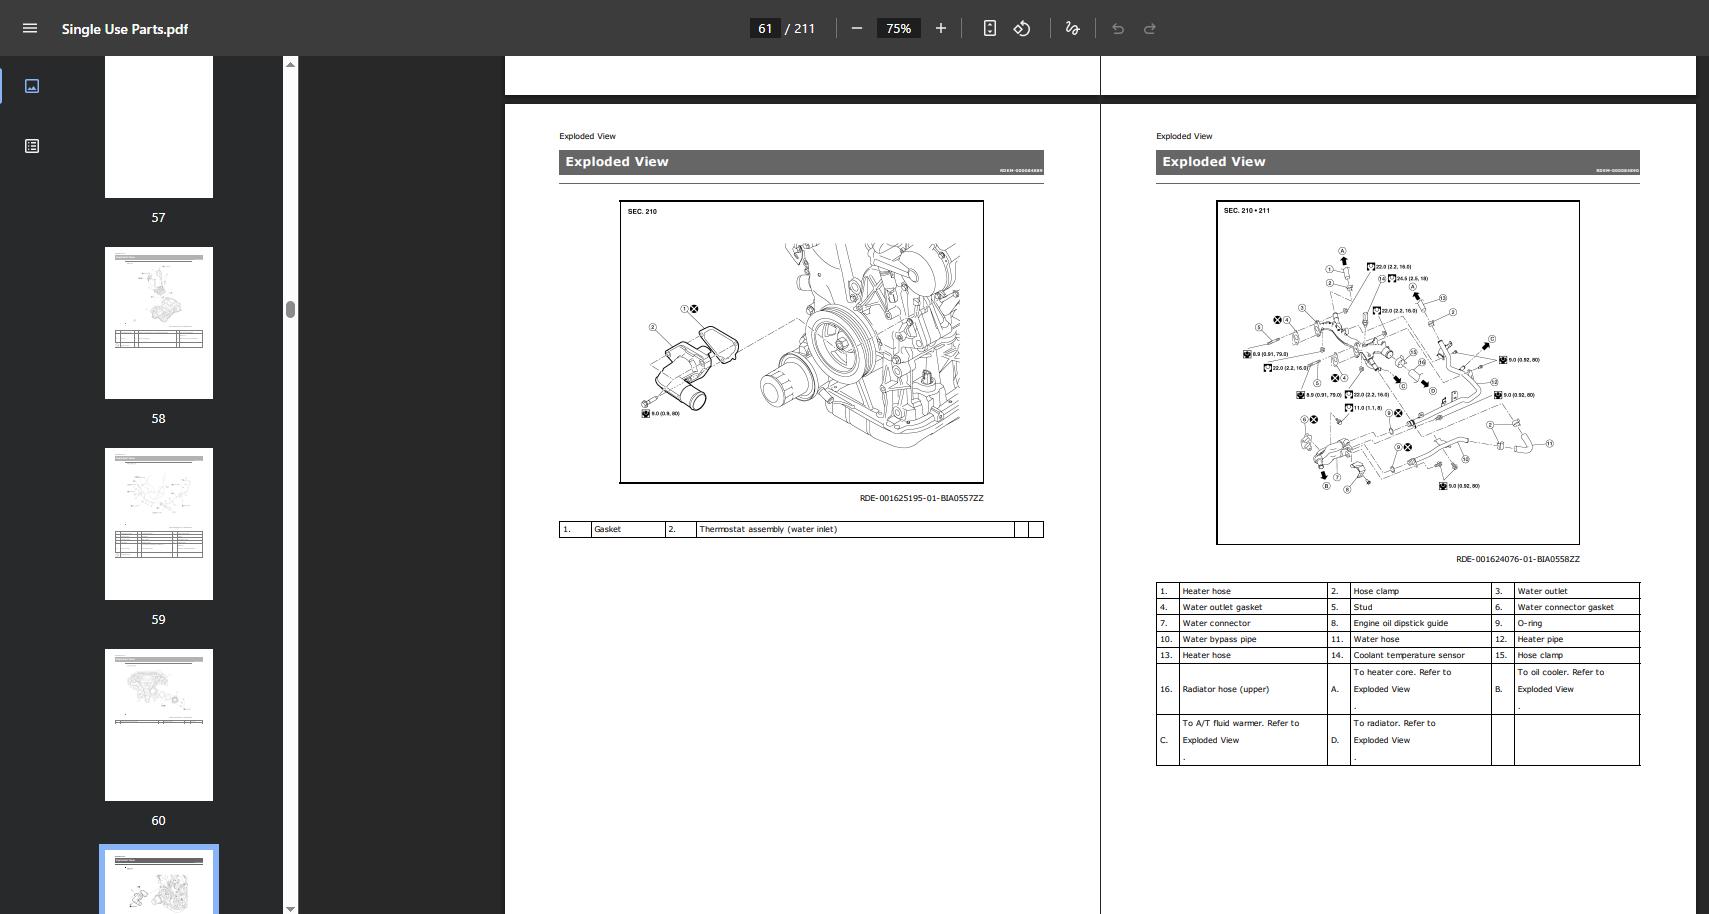The height and width of the screenshot is (914, 1709).
Task: Click the O-ring table cell
Action: pyautogui.click(x=1577, y=623)
